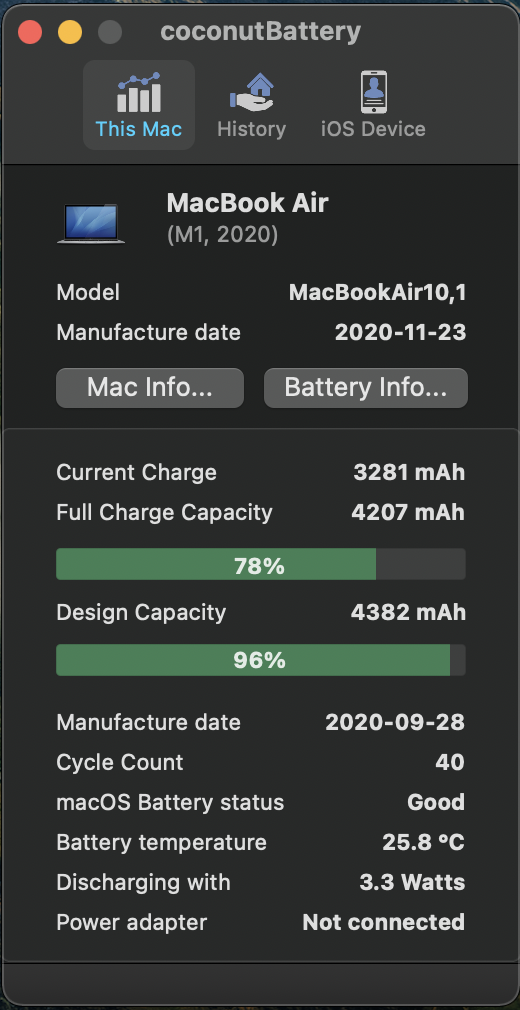Viewport: 520px width, 1010px height.
Task: Click the coconutBattery window title
Action: 260,31
